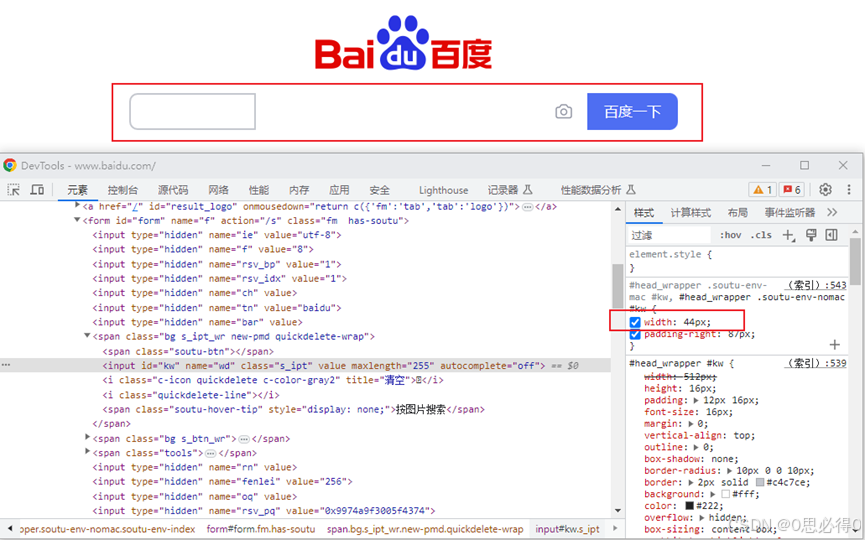
Task: Expand the padding shorthand triangle
Action: click(x=696, y=400)
